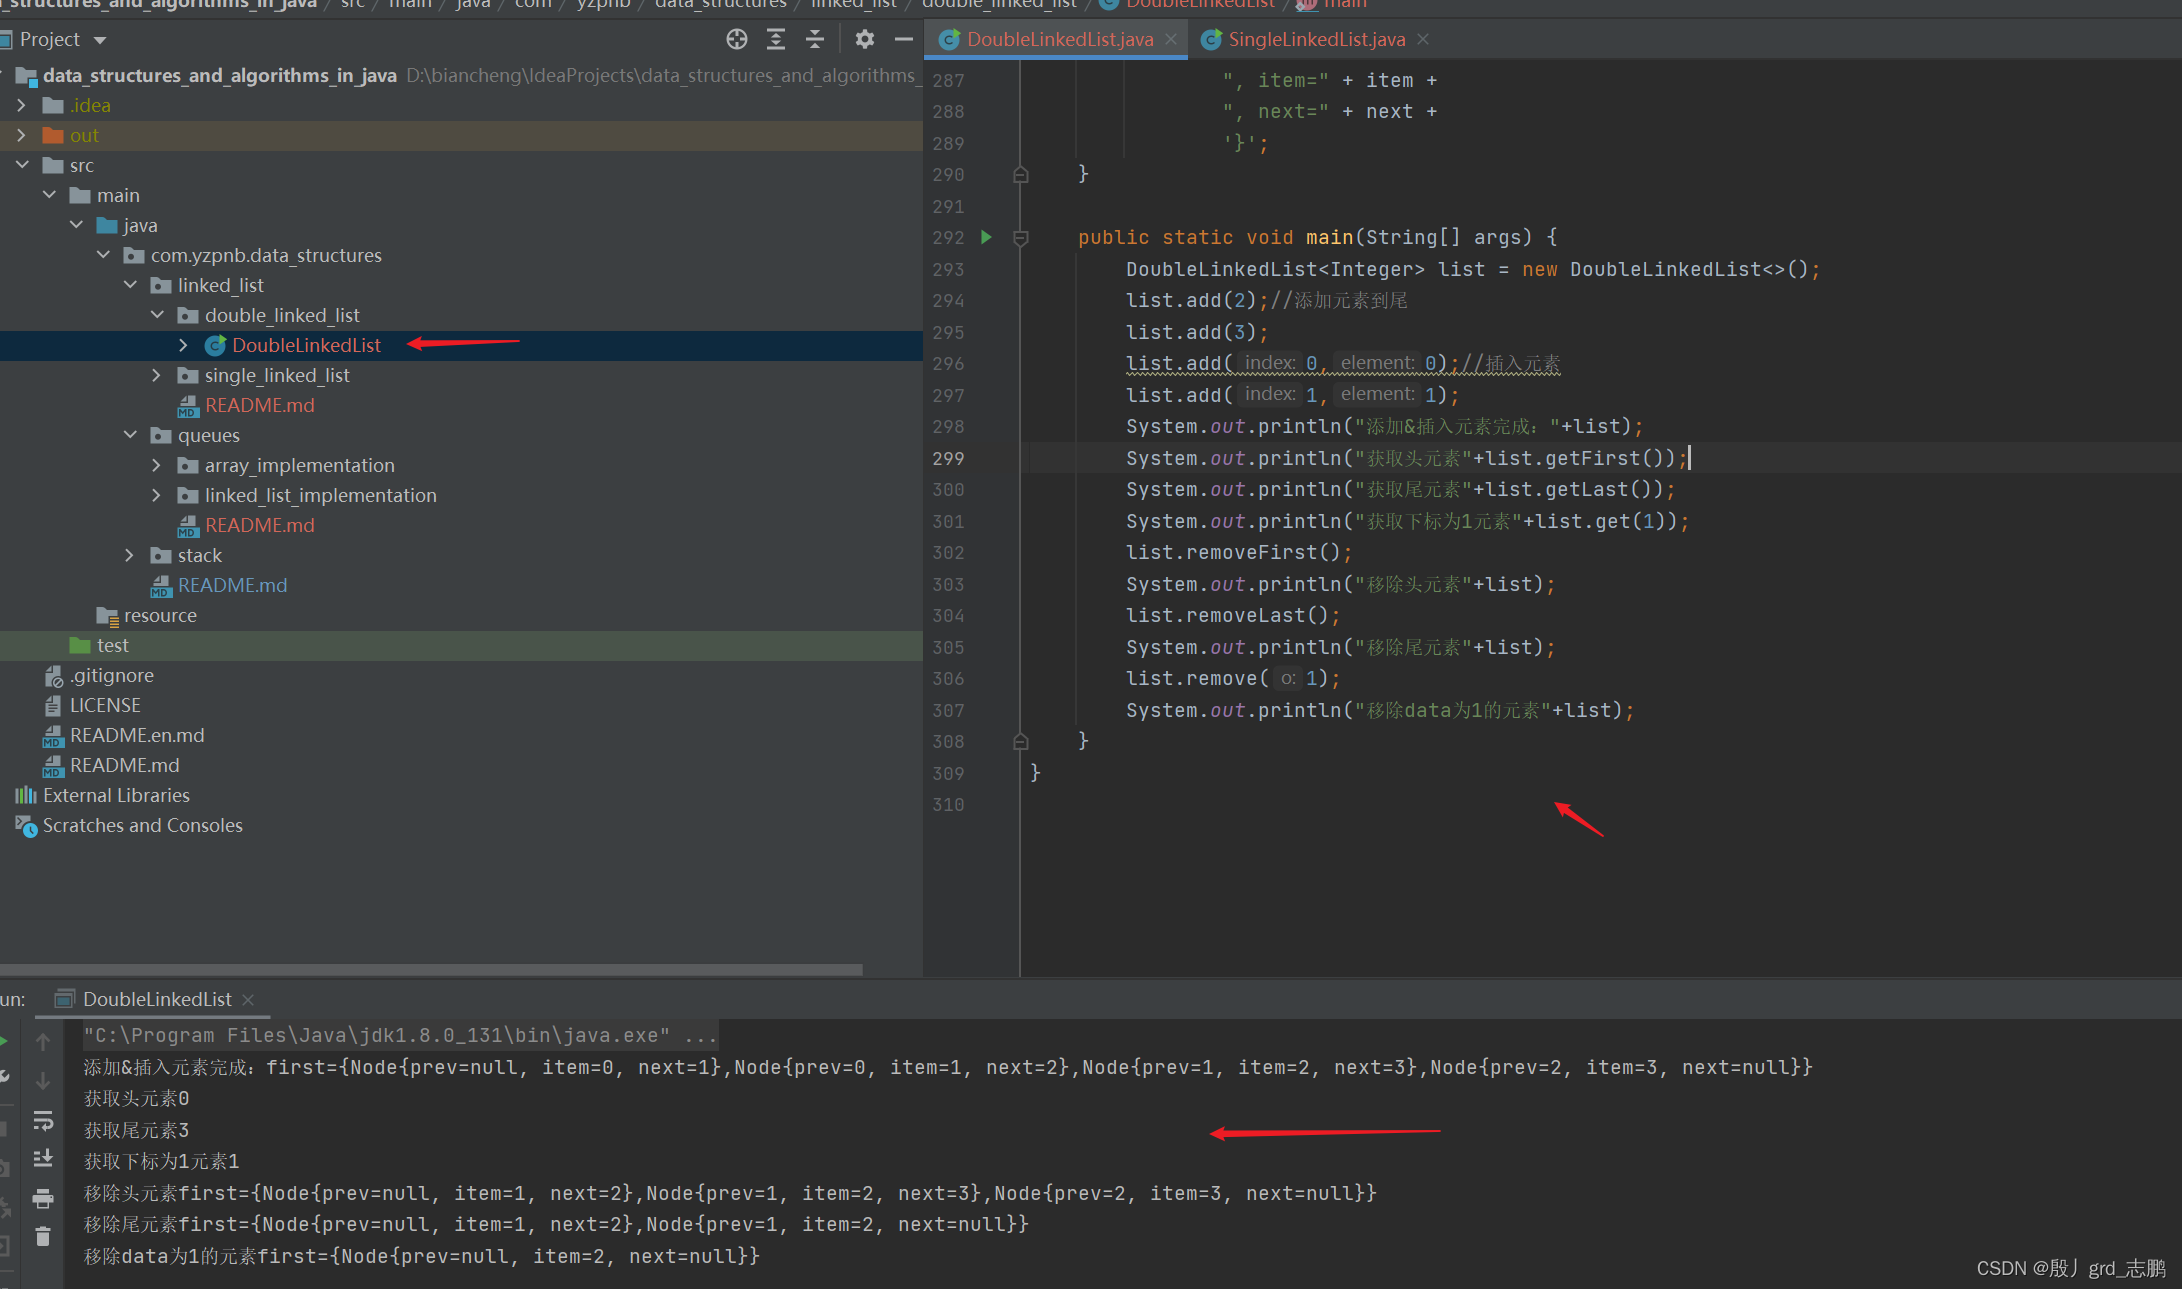Screen dimensions: 2182x1289
Task: Click the print icon in Run console
Action: [x=43, y=1198]
